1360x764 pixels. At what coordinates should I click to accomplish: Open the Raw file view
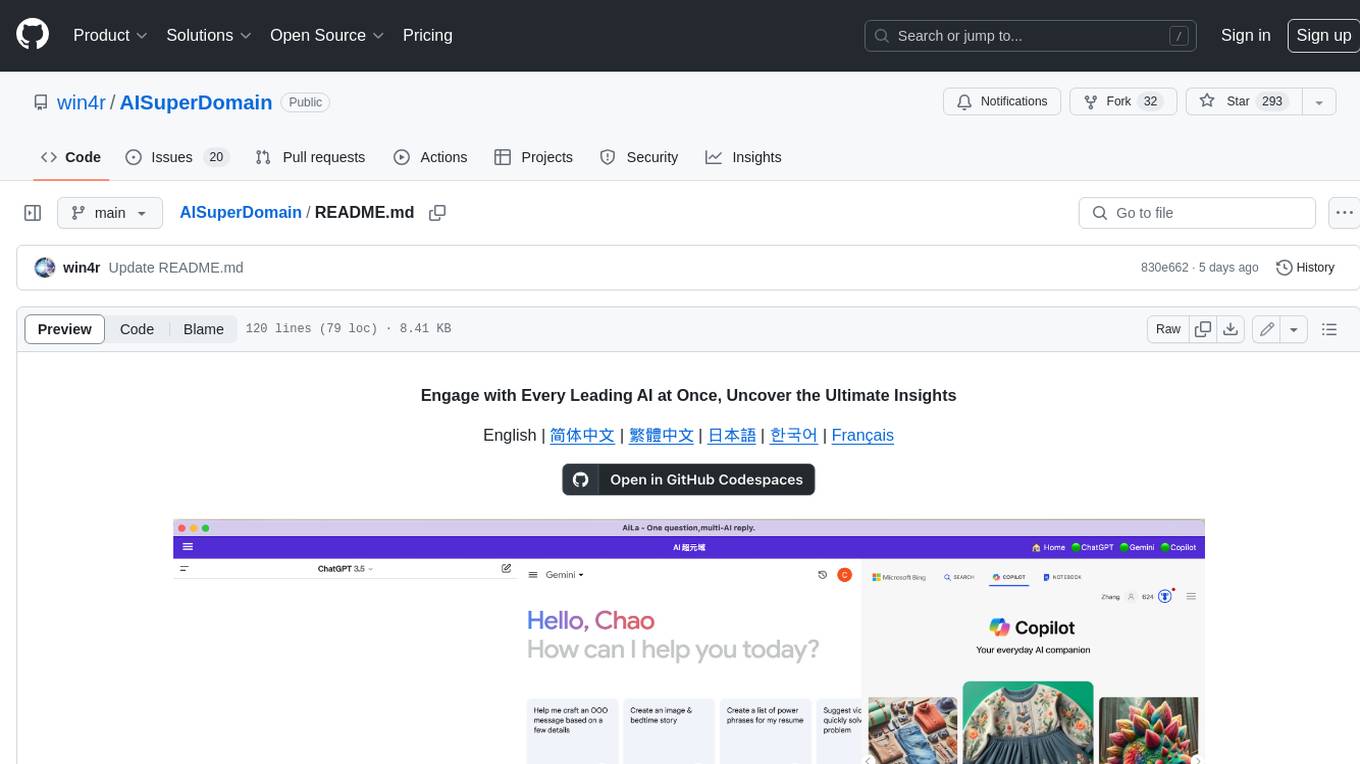pyautogui.click(x=1168, y=329)
